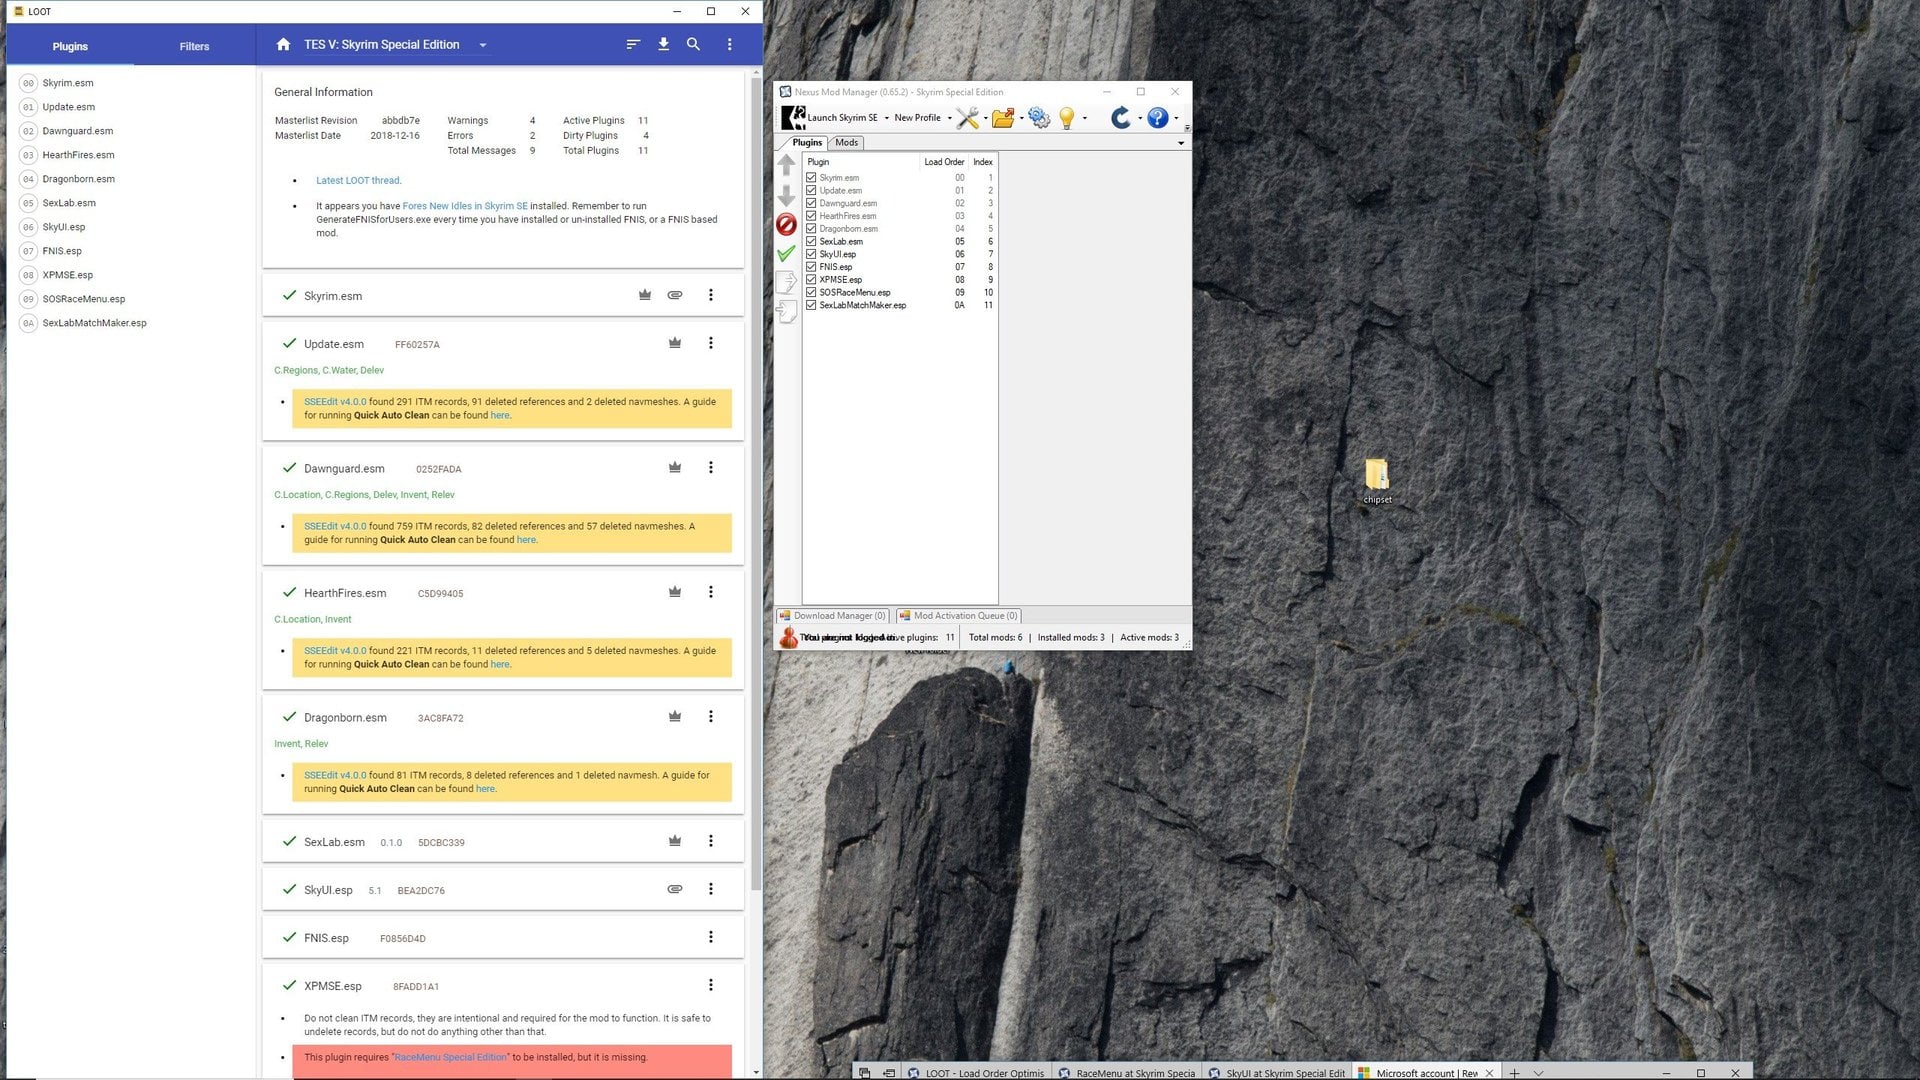The height and width of the screenshot is (1080, 1920).
Task: Open Fores New Idles in Skyrim SE link
Action: [465, 206]
